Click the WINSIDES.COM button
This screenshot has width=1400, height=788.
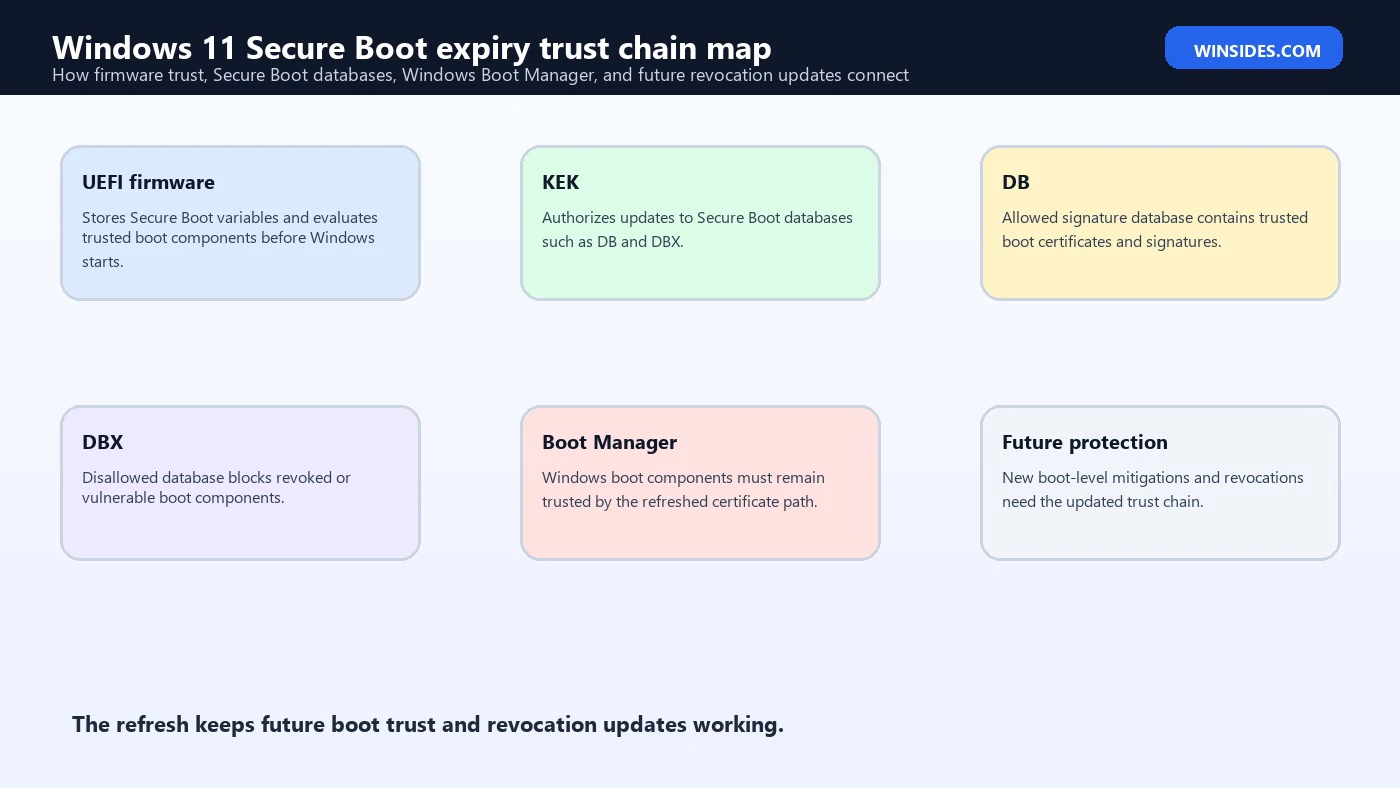click(1254, 48)
